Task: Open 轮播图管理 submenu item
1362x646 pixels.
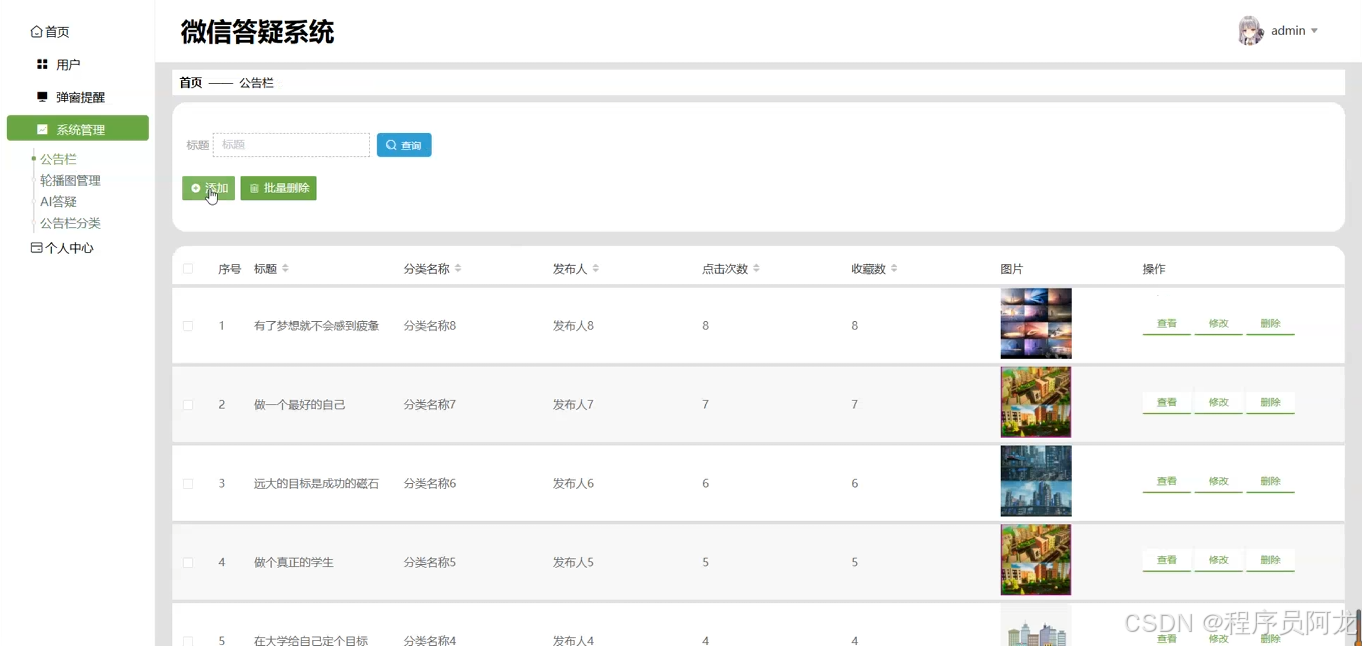Action: click(x=70, y=181)
